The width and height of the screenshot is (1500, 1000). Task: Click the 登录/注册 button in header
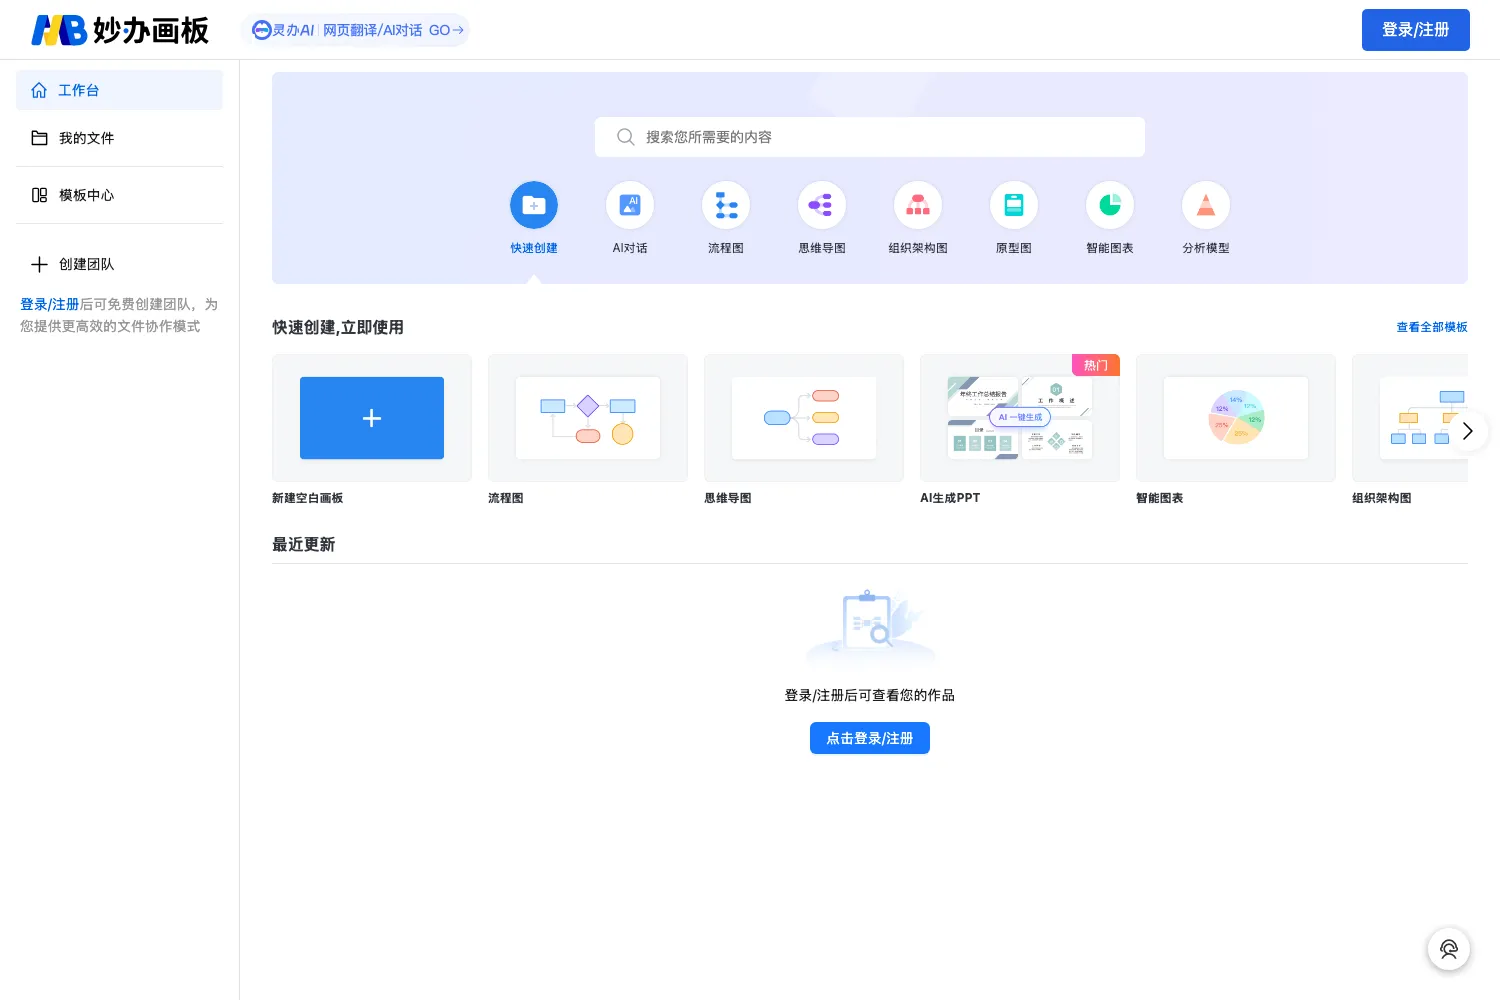1415,30
